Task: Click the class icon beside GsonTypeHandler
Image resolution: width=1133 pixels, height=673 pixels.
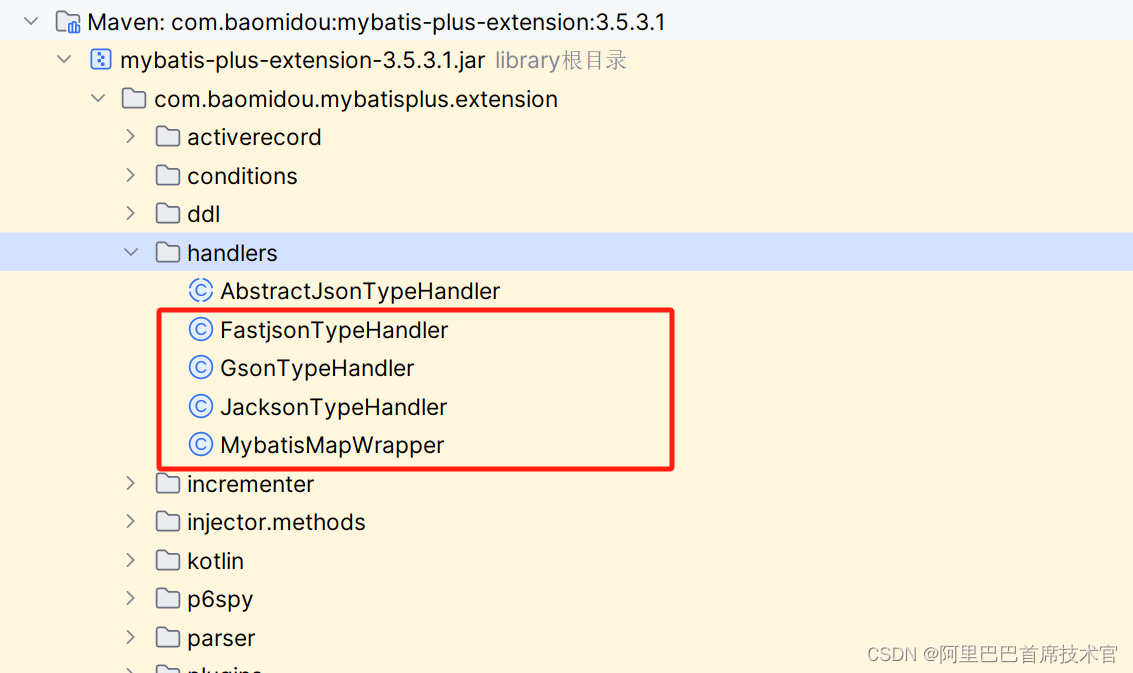Action: coord(200,368)
